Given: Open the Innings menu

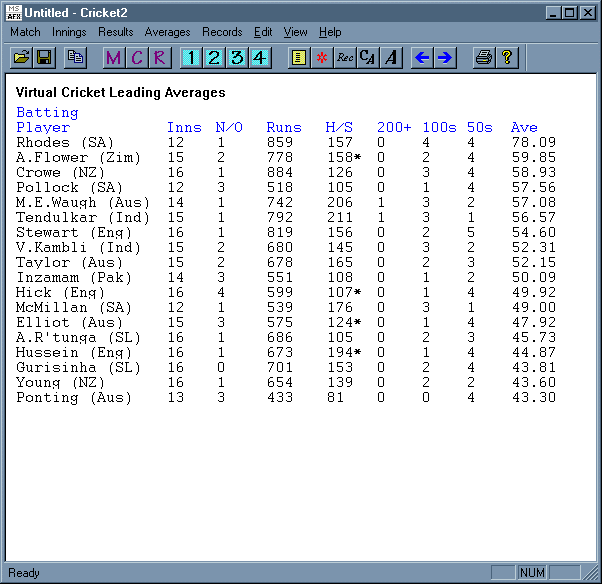Looking at the screenshot, I should pos(69,32).
